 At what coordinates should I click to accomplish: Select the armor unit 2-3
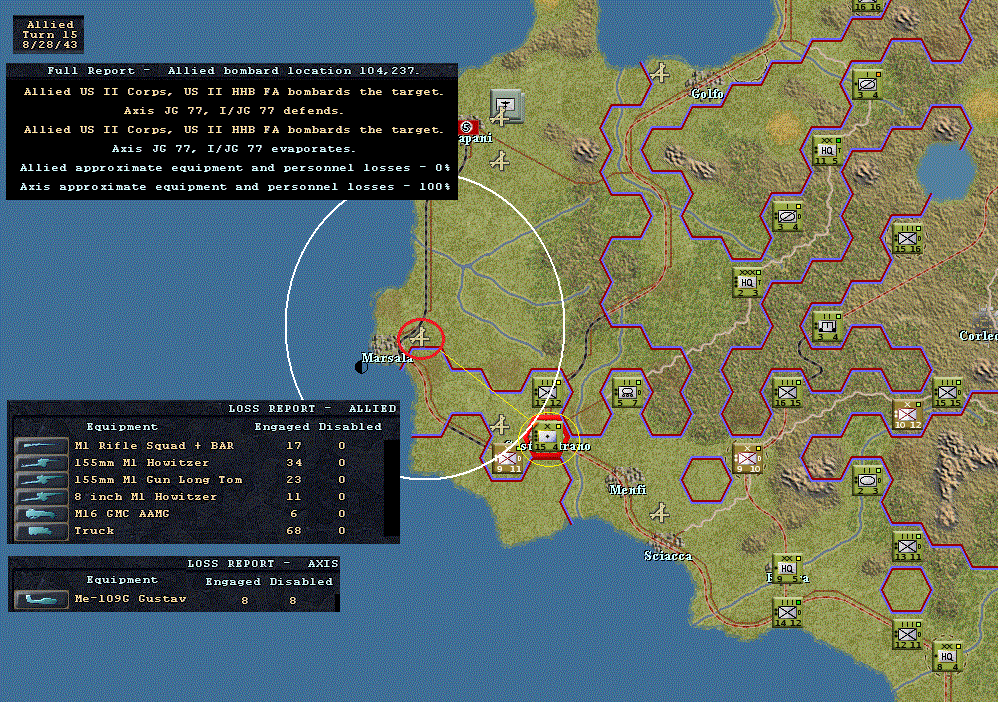(x=868, y=482)
